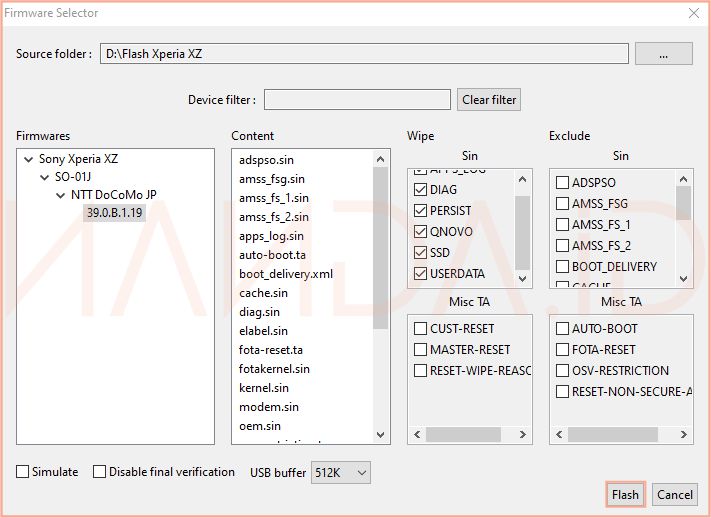The height and width of the screenshot is (518, 711).
Task: Click the Source folder path field
Action: (365, 54)
